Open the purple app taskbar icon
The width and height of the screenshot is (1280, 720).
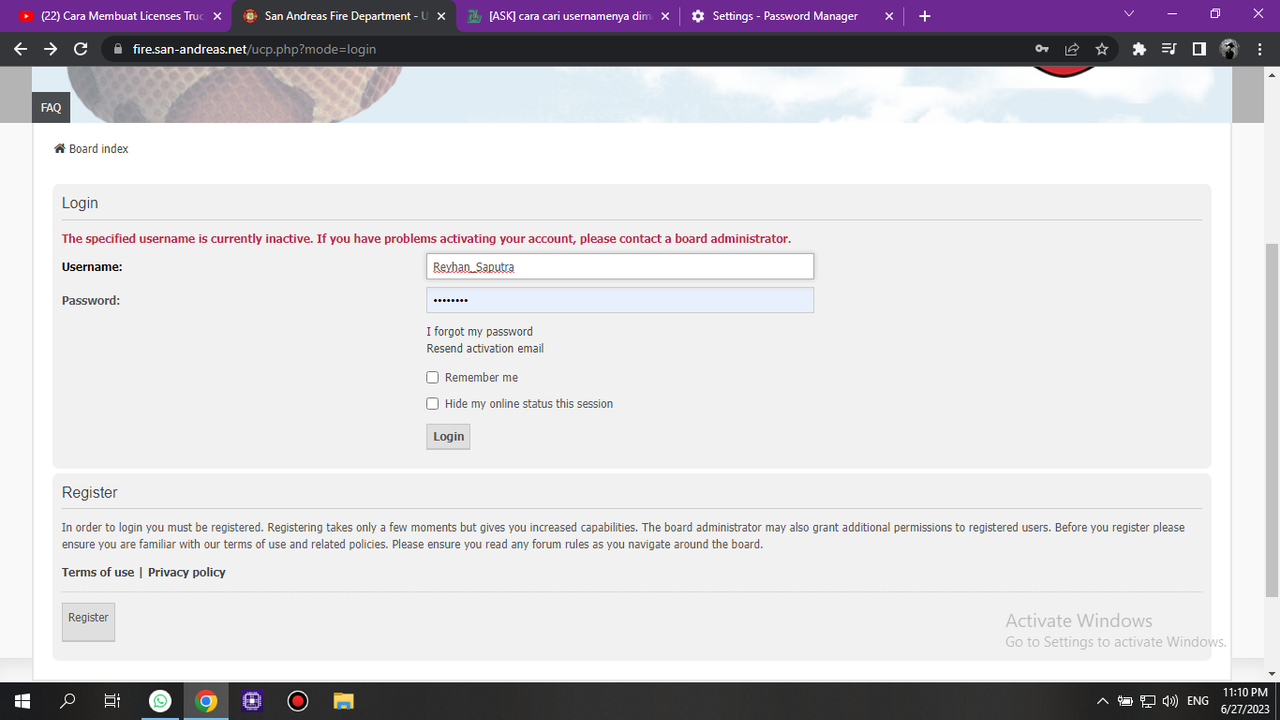click(252, 701)
